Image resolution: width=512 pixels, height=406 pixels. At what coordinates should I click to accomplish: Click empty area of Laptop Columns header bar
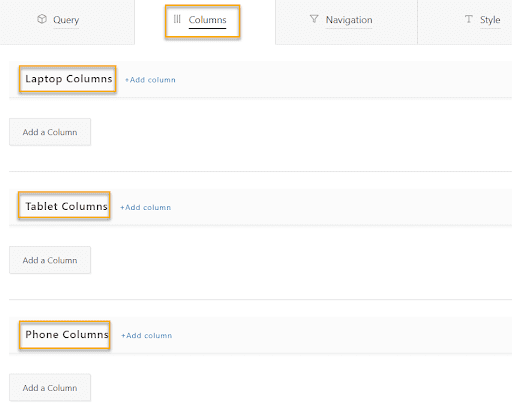343,79
